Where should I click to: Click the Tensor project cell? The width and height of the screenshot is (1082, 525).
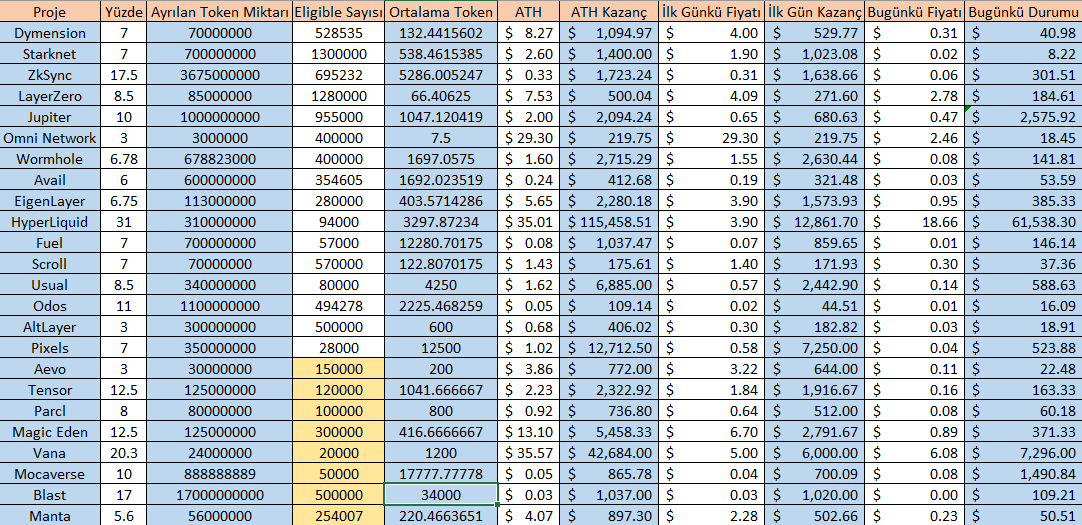pos(50,390)
